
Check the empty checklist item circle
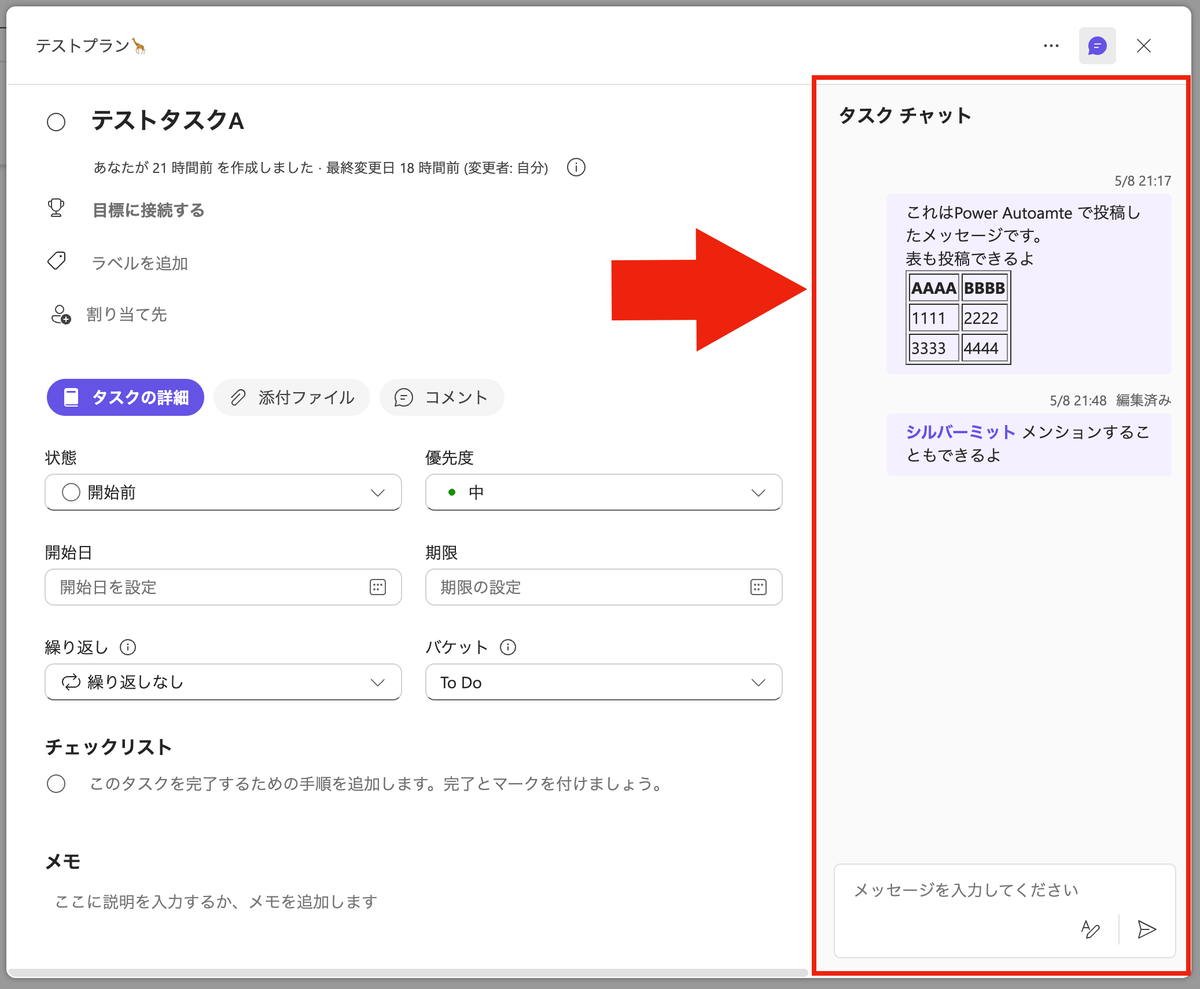(x=56, y=784)
